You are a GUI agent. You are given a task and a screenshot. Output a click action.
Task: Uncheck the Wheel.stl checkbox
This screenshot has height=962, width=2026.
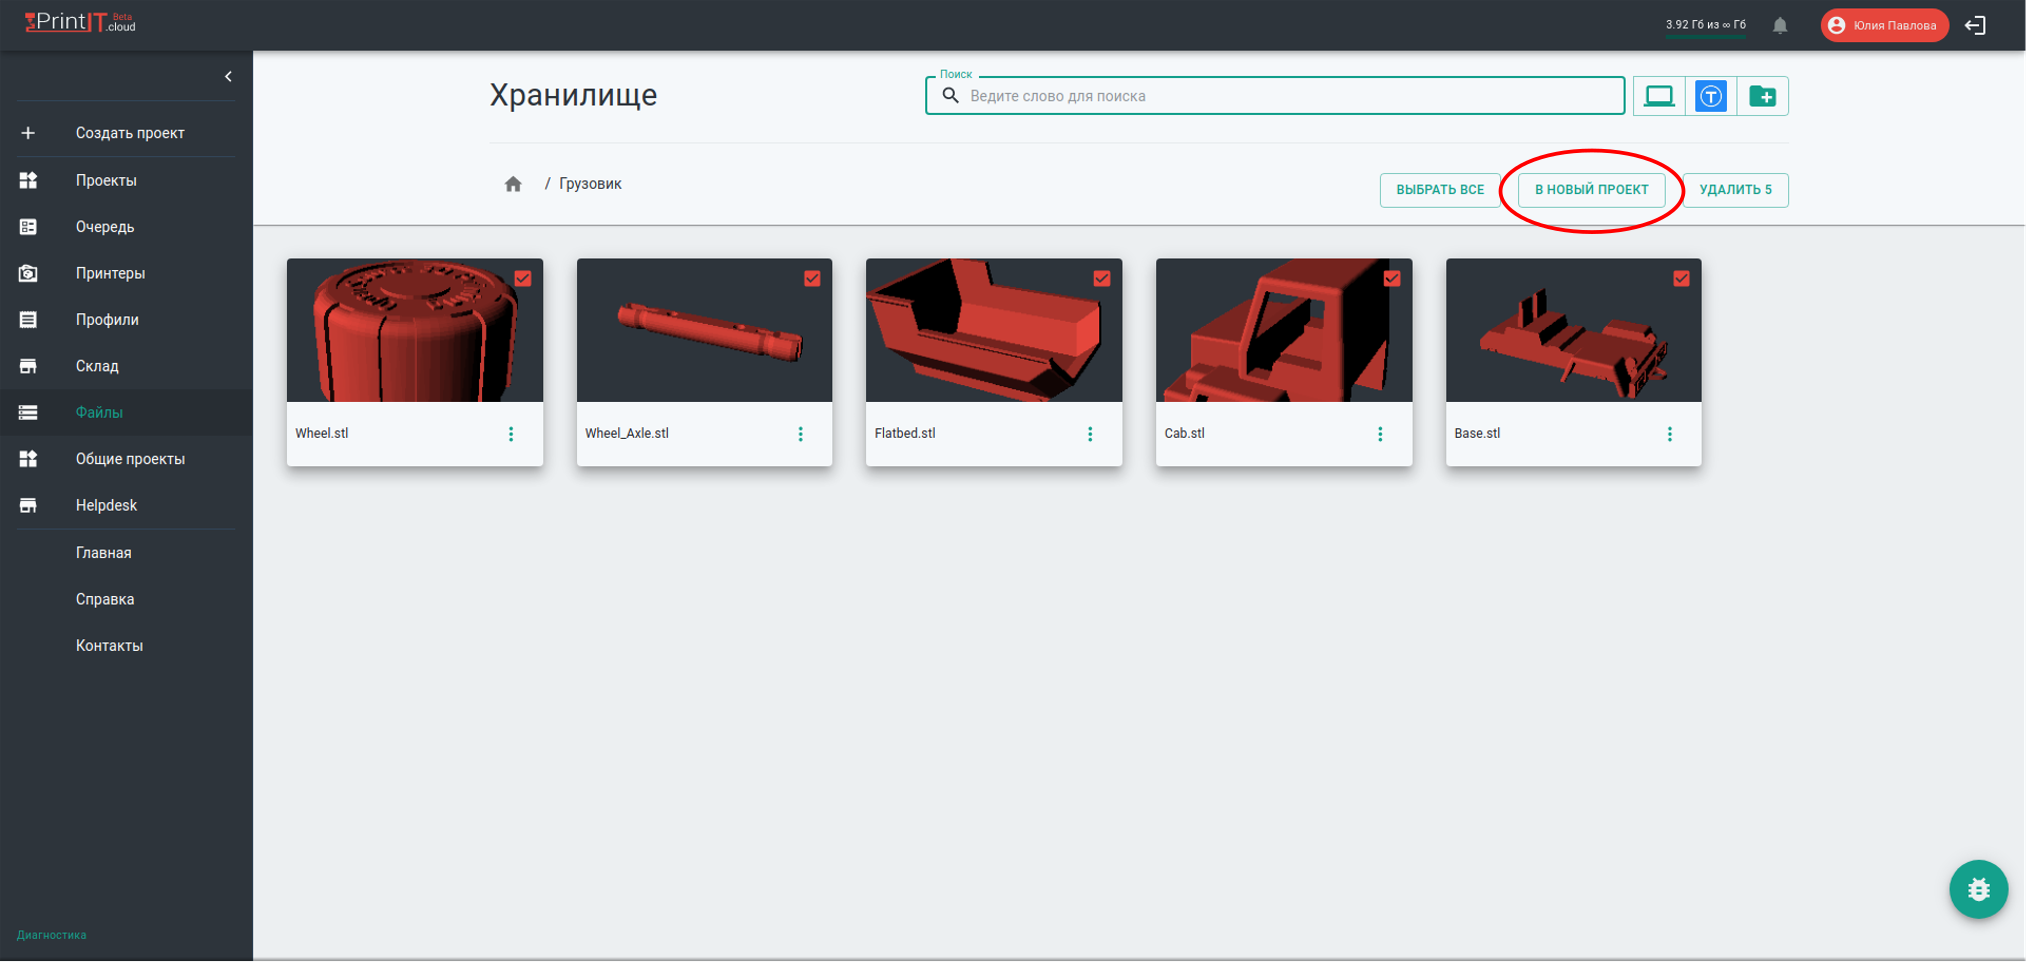pos(523,279)
